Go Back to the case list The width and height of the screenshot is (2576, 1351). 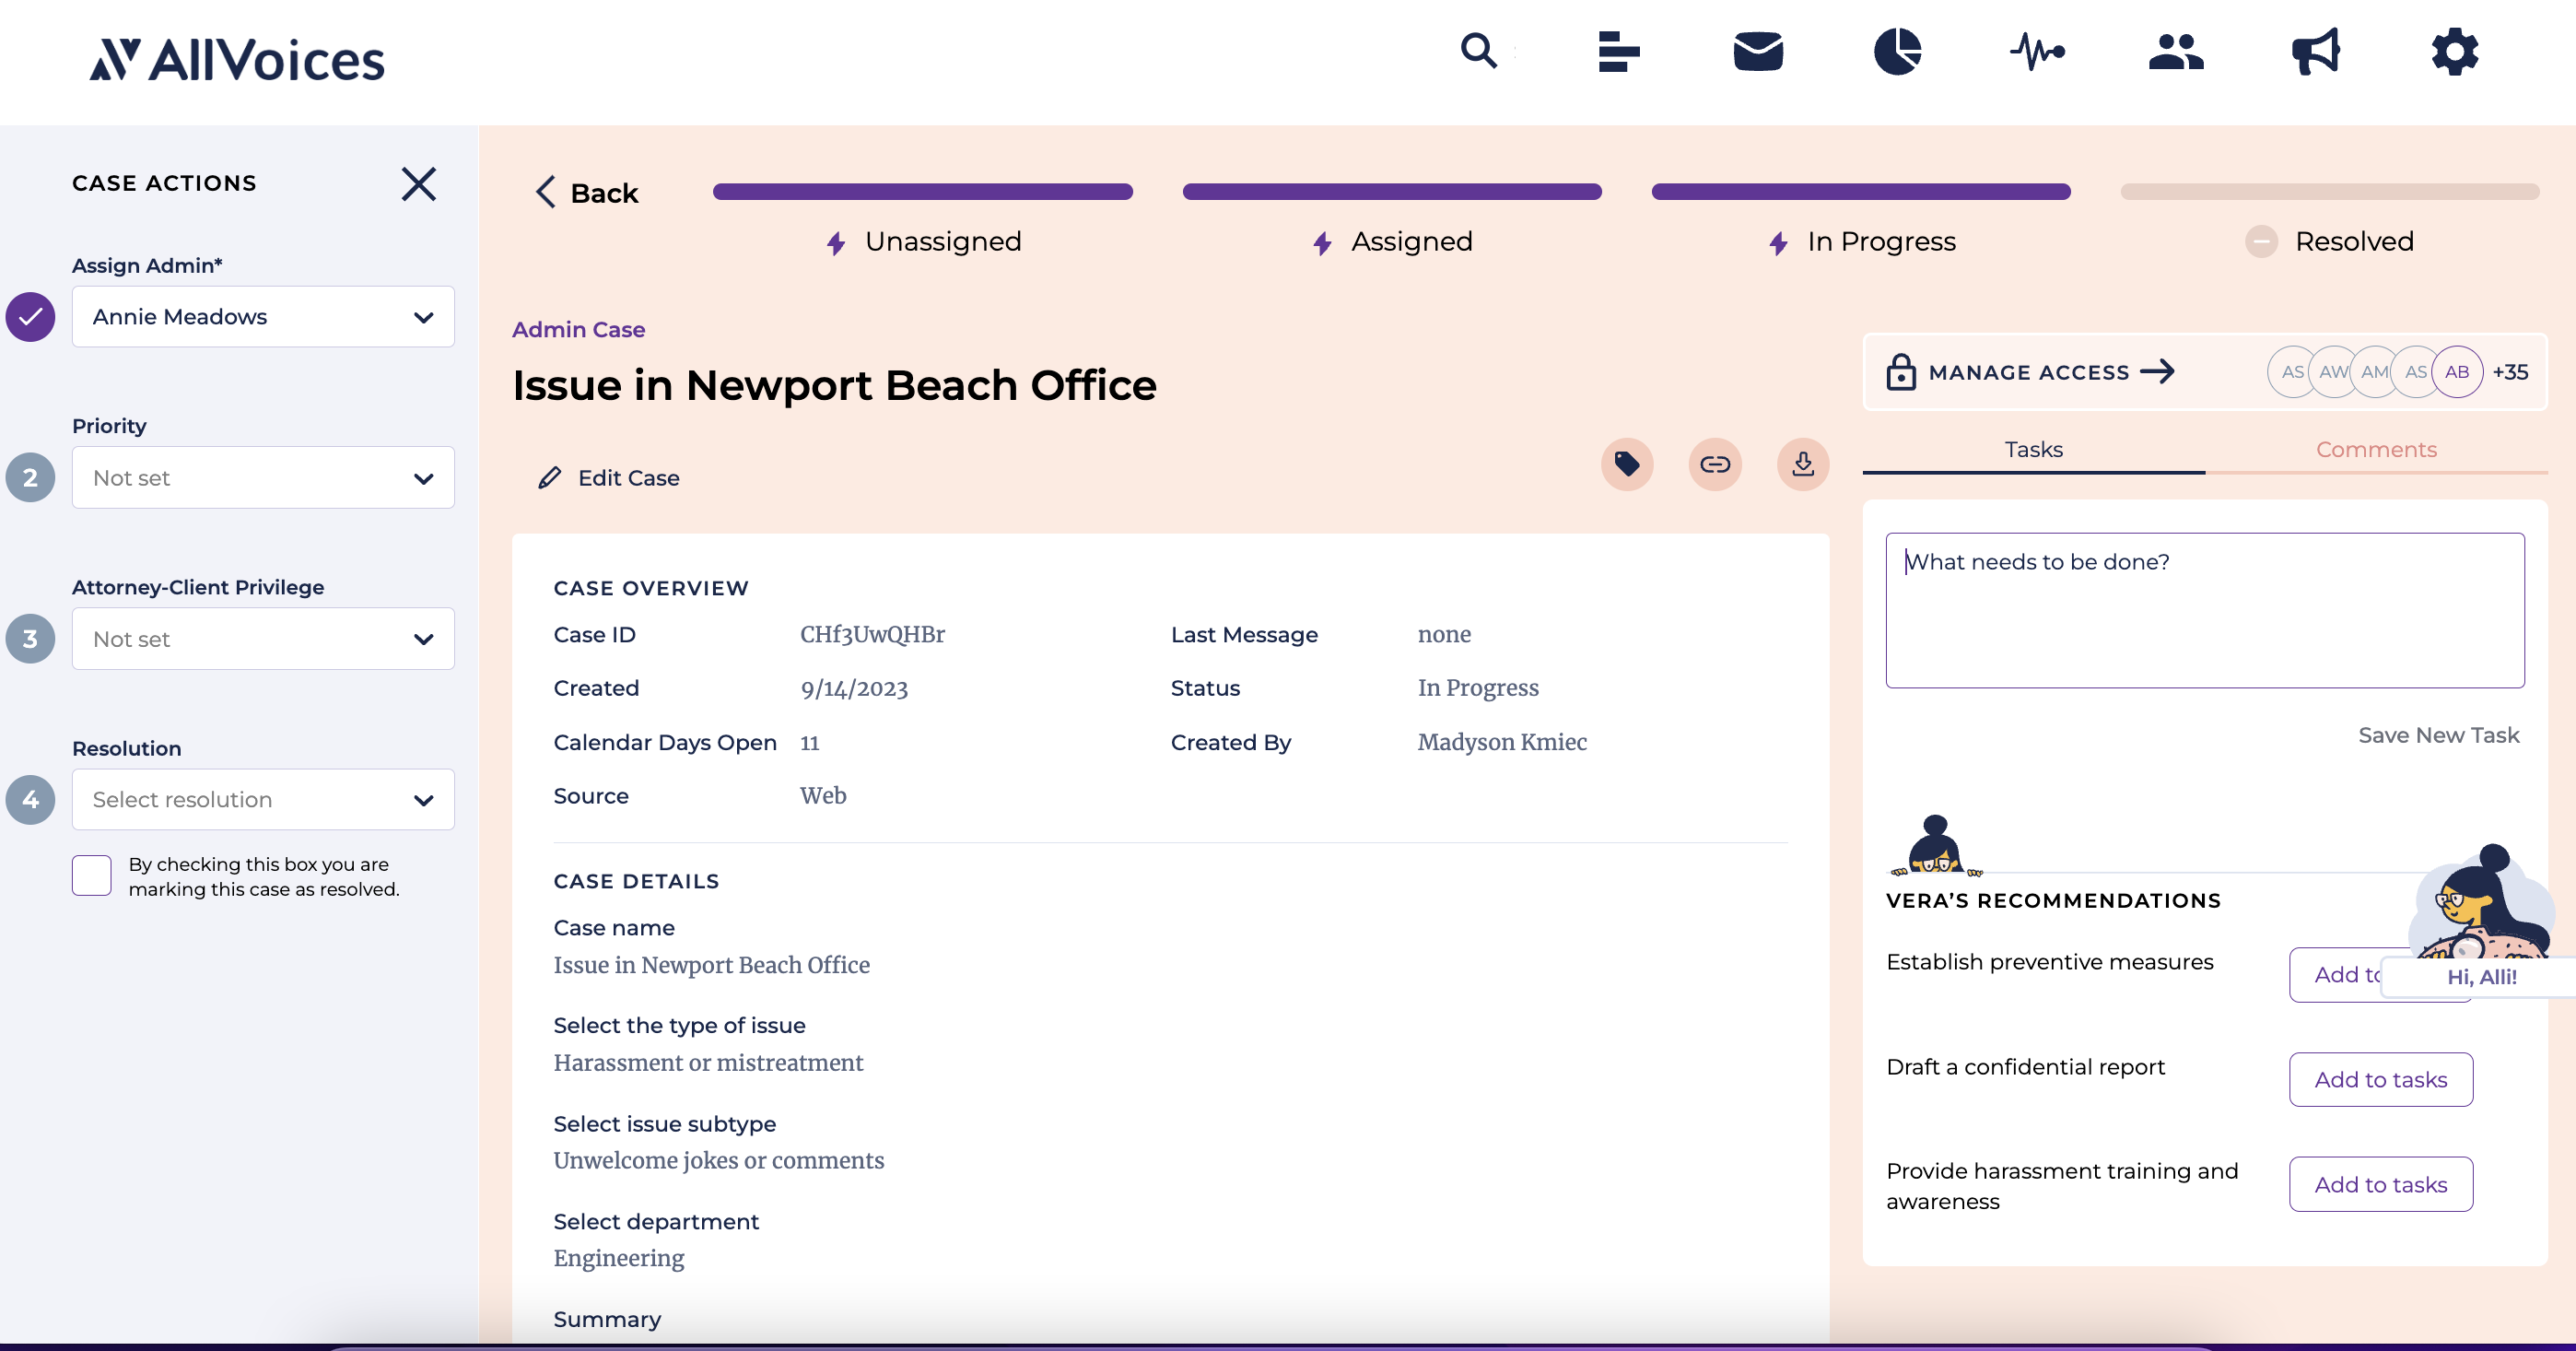click(588, 193)
